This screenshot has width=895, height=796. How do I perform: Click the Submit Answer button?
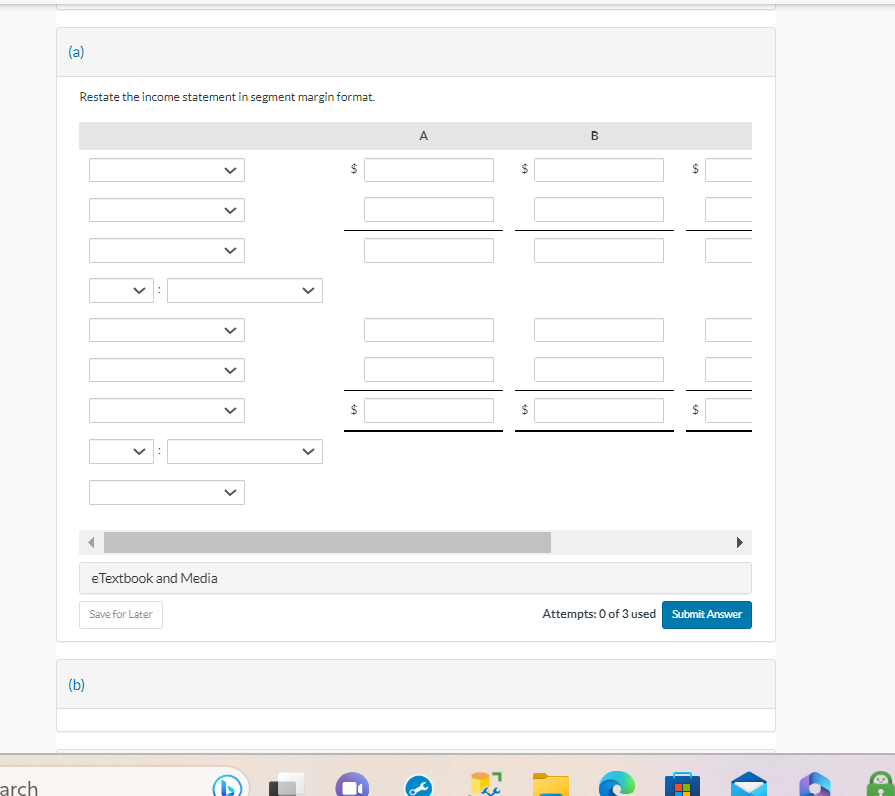(x=707, y=615)
